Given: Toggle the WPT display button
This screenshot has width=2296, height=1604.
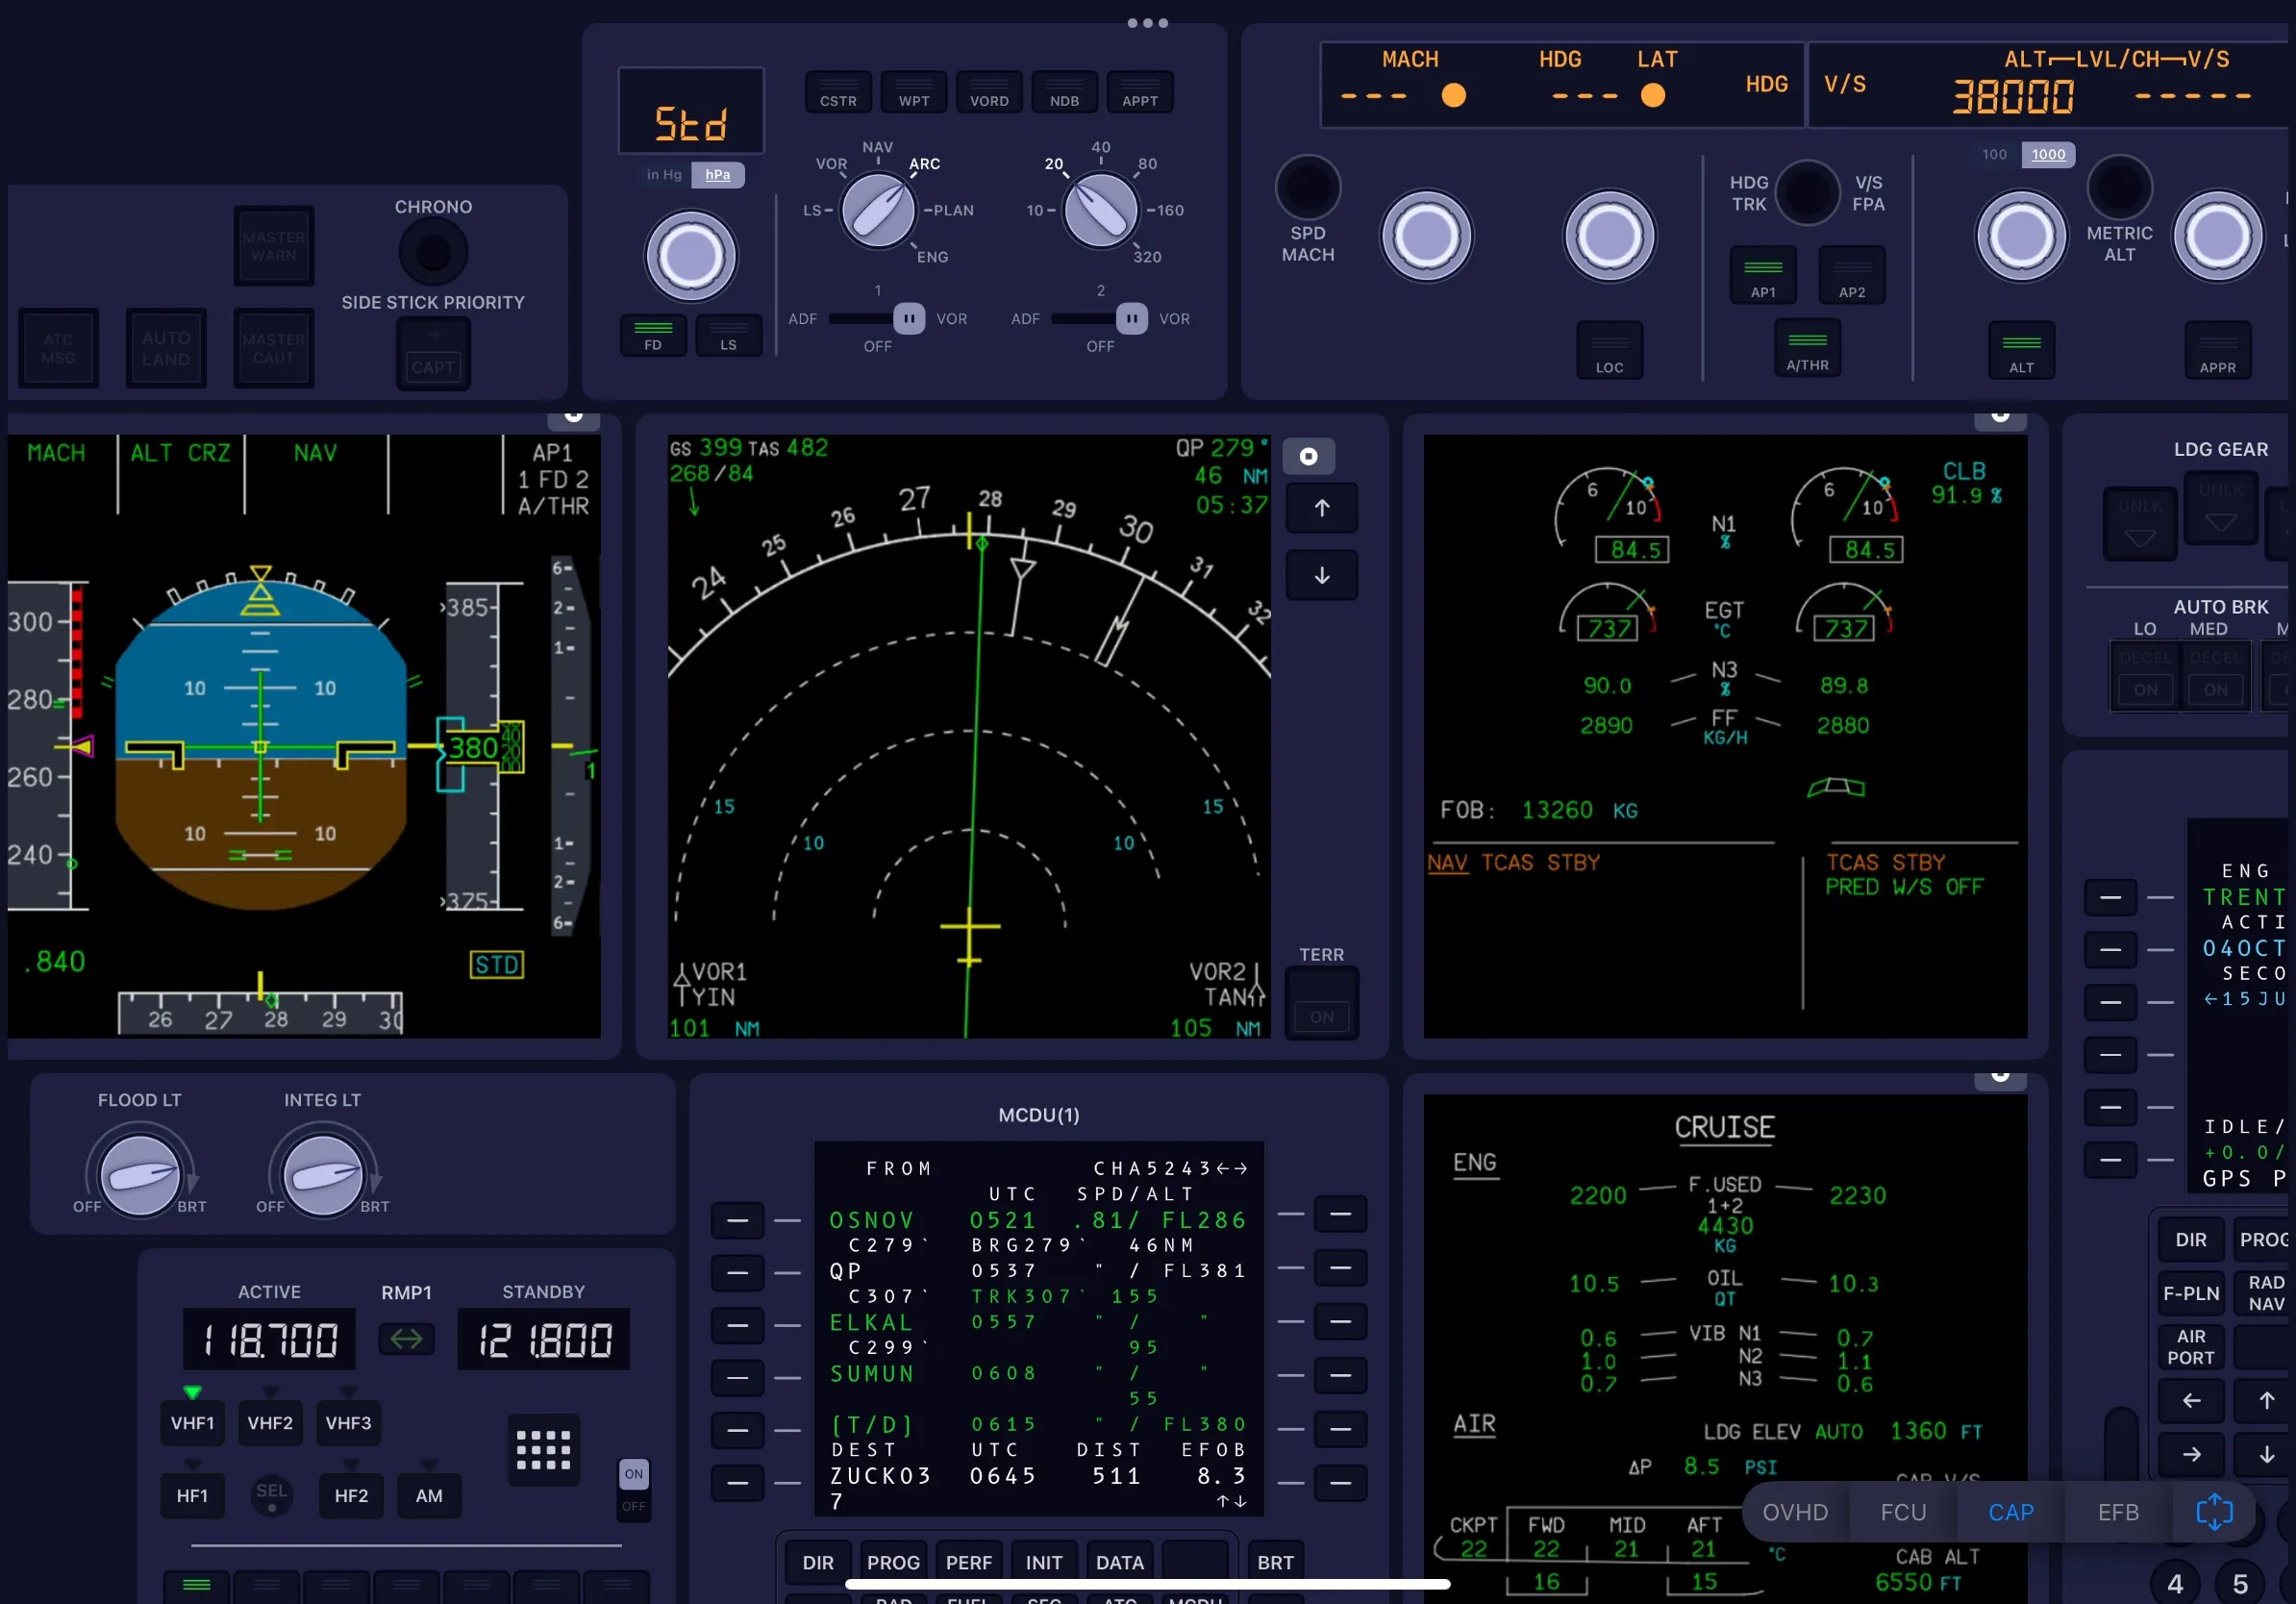Looking at the screenshot, I should 914,92.
